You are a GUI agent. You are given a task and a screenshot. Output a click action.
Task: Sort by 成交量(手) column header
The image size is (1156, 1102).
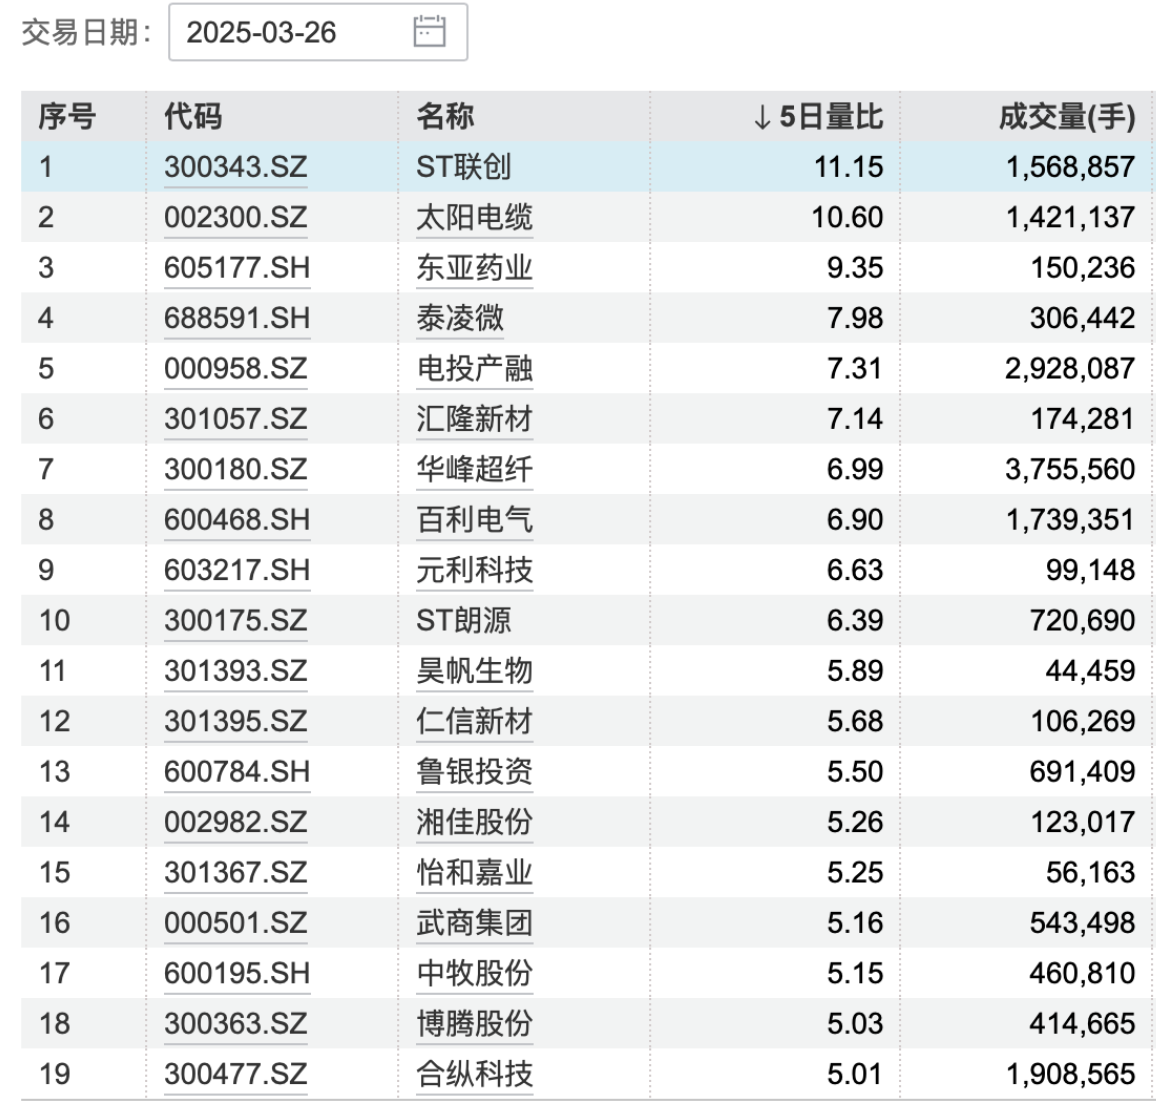[x=1067, y=117]
